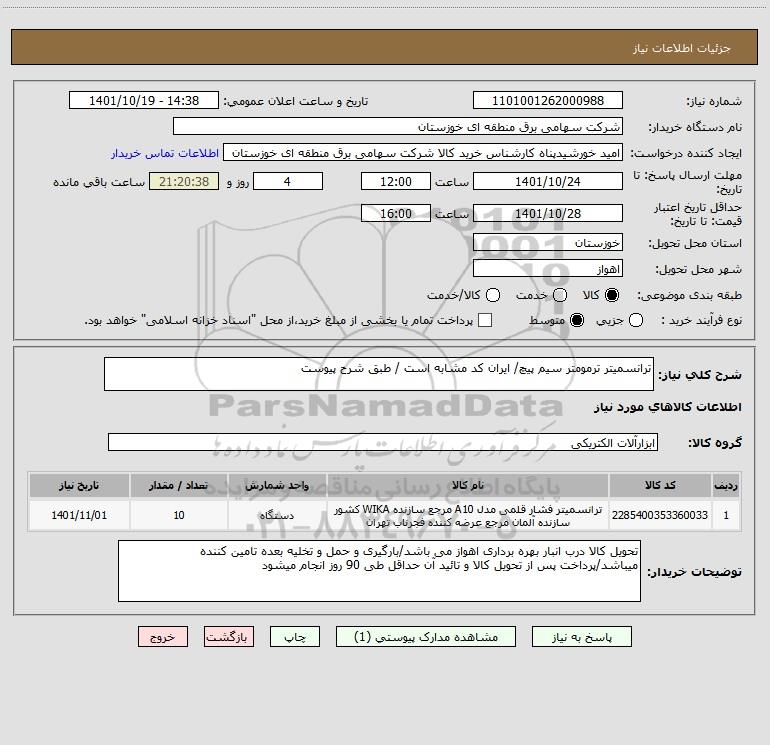770x745 pixels.
Task: Tick the اسناد خزانه اسلامی payment checkbox
Action: 485,321
